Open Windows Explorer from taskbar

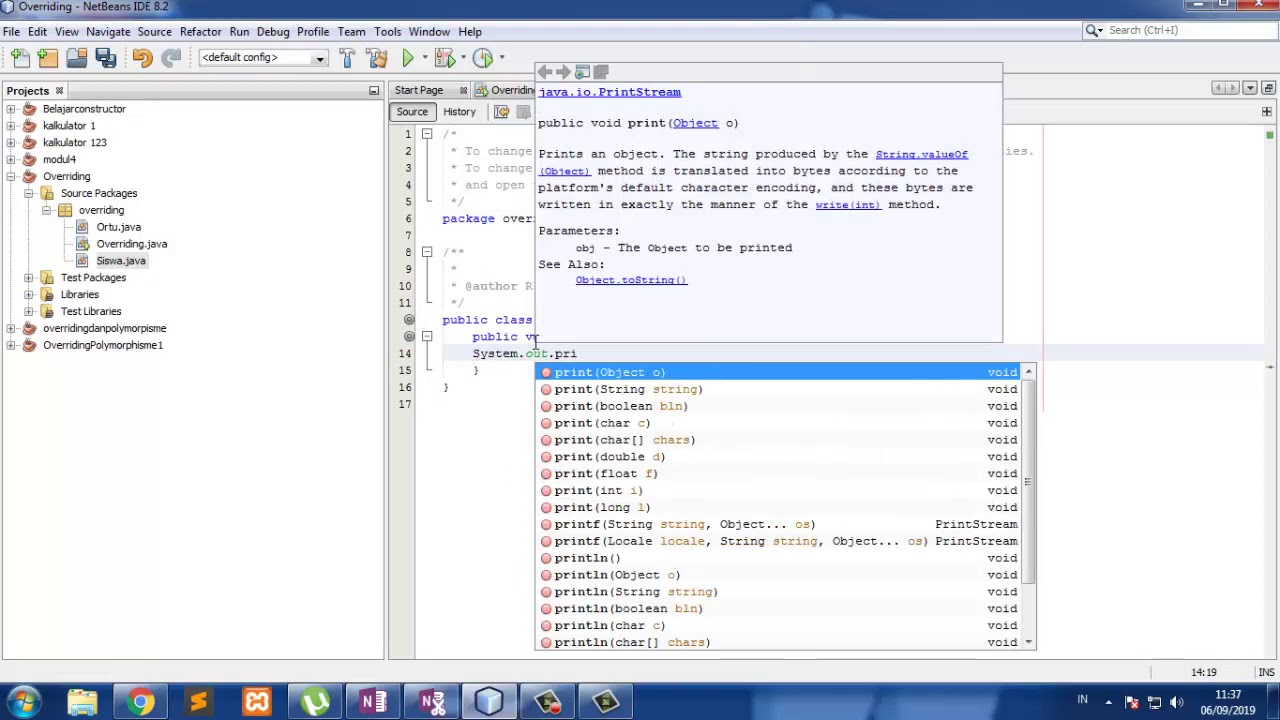pyautogui.click(x=83, y=702)
